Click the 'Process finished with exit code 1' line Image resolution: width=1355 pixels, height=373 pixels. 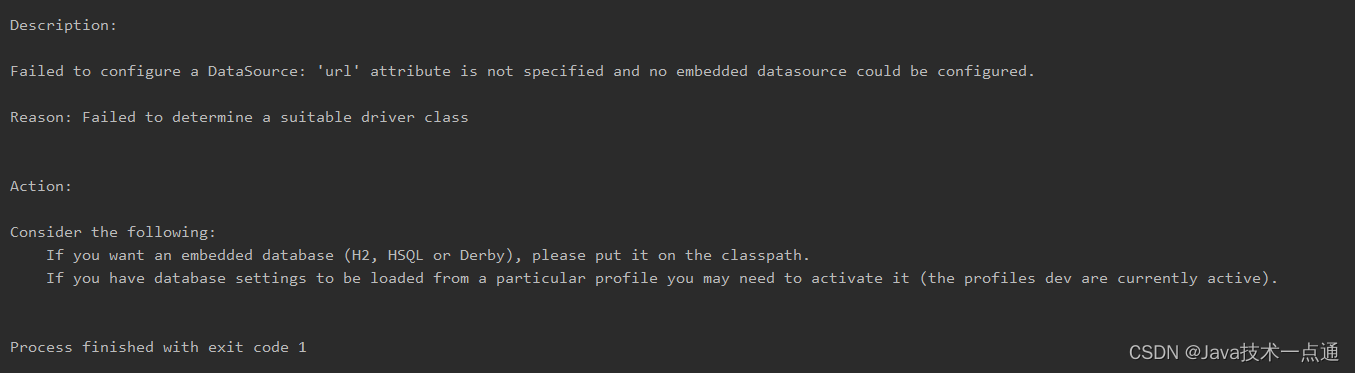(158, 347)
